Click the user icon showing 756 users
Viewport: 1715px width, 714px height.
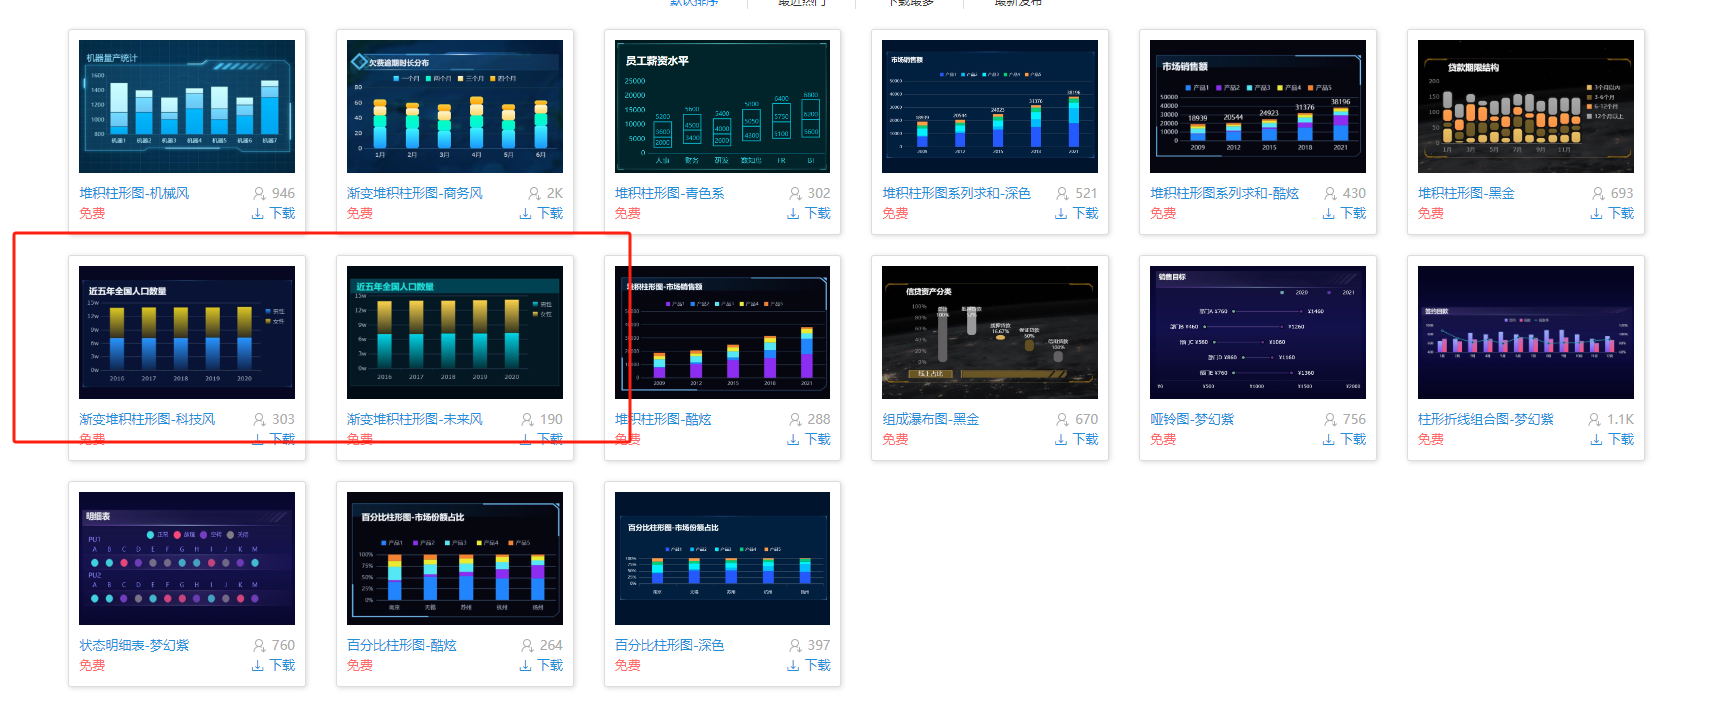click(1330, 419)
